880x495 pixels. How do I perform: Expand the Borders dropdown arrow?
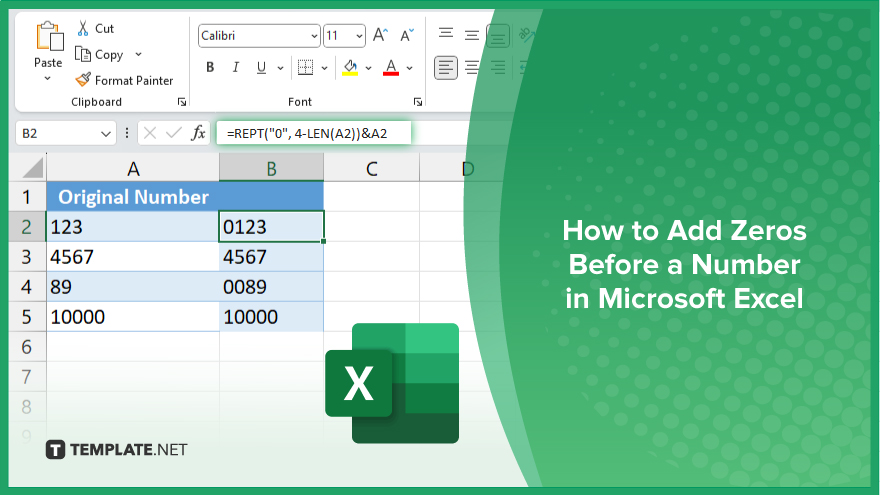pyautogui.click(x=324, y=68)
